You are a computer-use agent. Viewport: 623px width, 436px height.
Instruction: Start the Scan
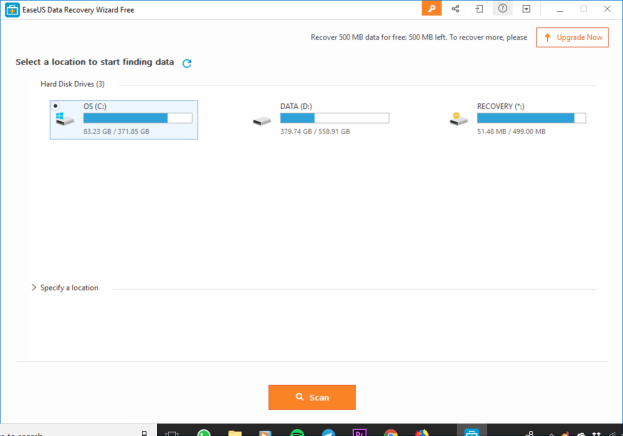coord(311,397)
